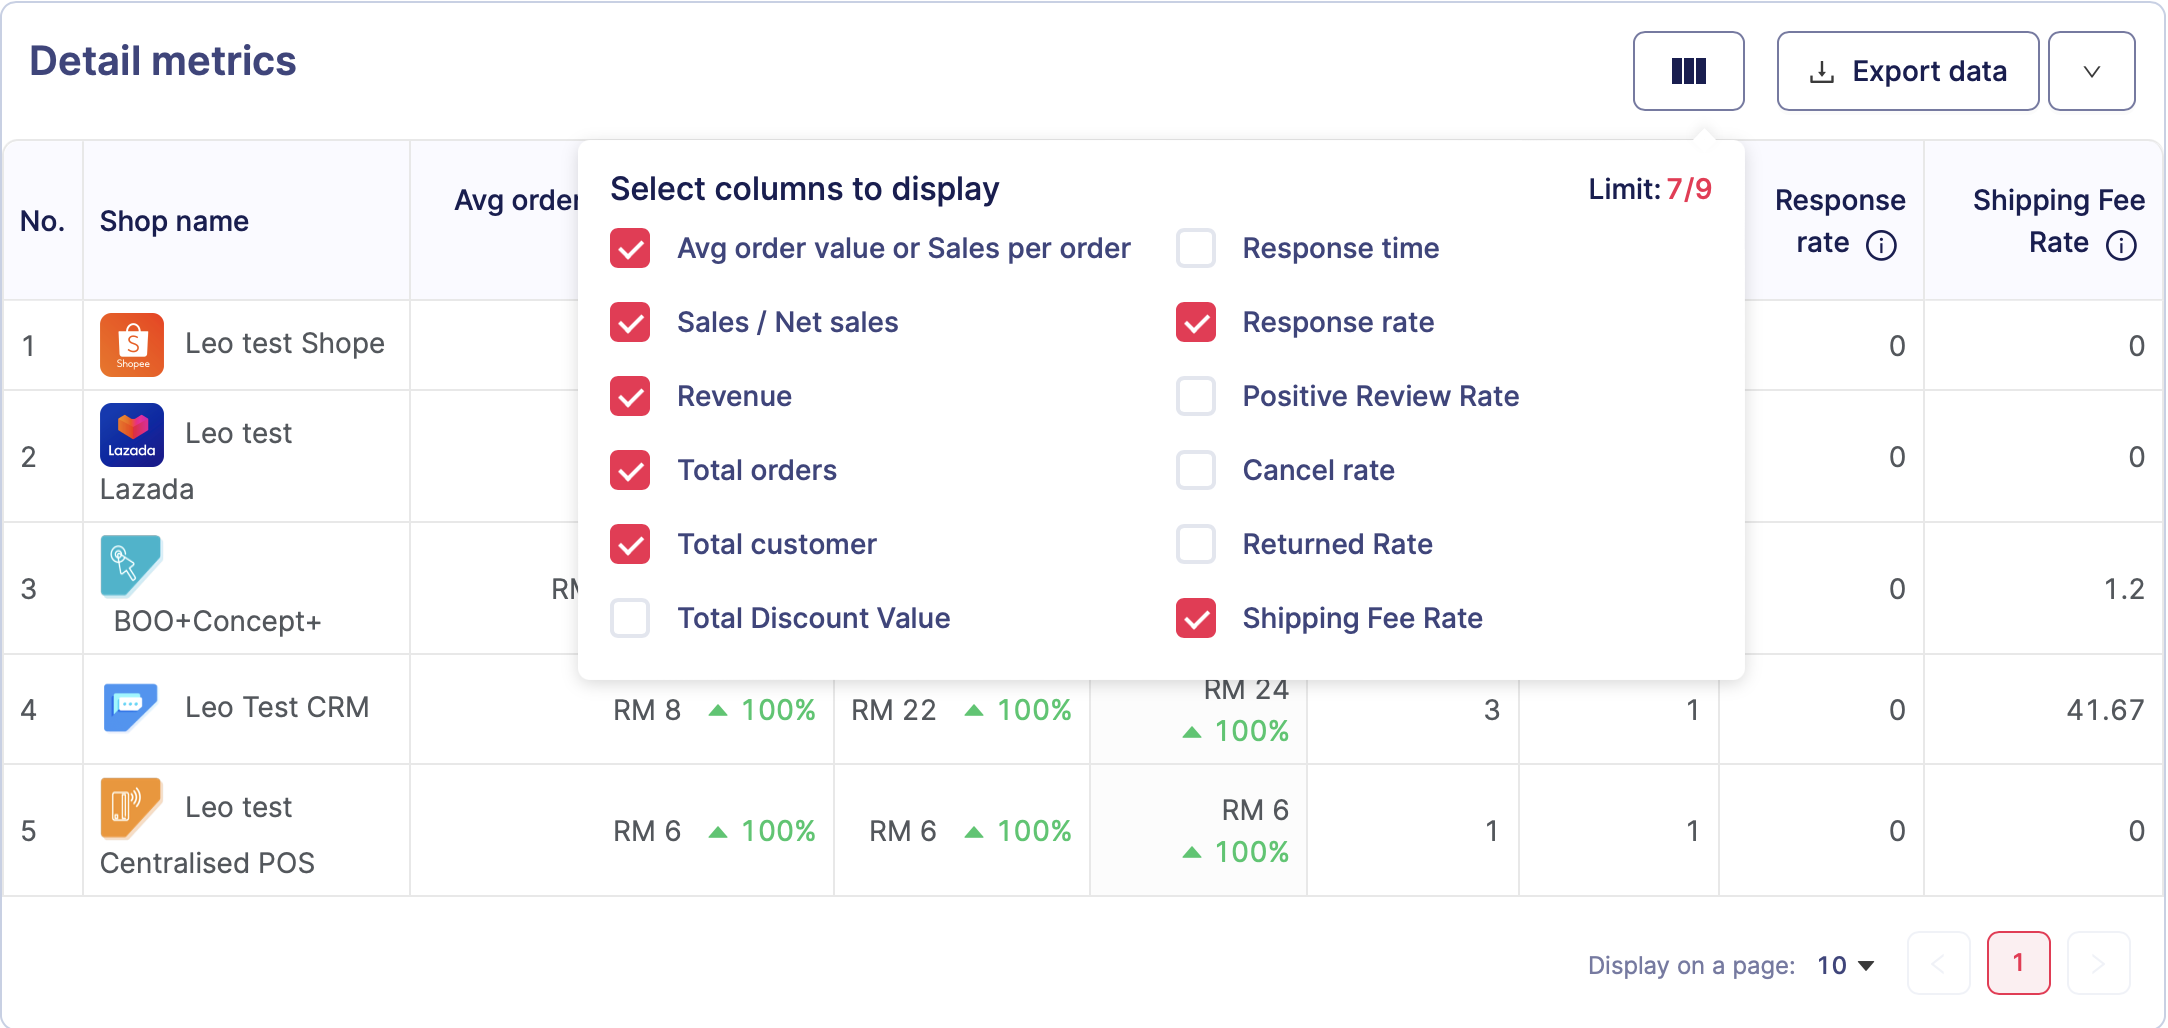This screenshot has height=1028, width=2168.
Task: Click the previous page arrow
Action: (x=1938, y=963)
